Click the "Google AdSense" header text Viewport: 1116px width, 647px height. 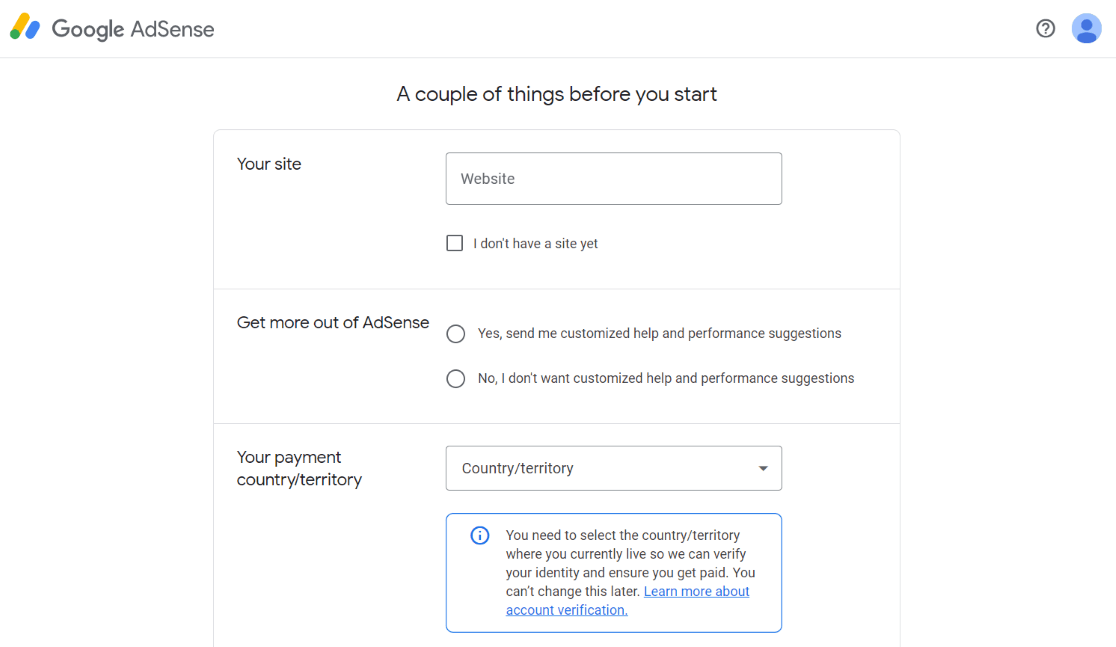134,29
